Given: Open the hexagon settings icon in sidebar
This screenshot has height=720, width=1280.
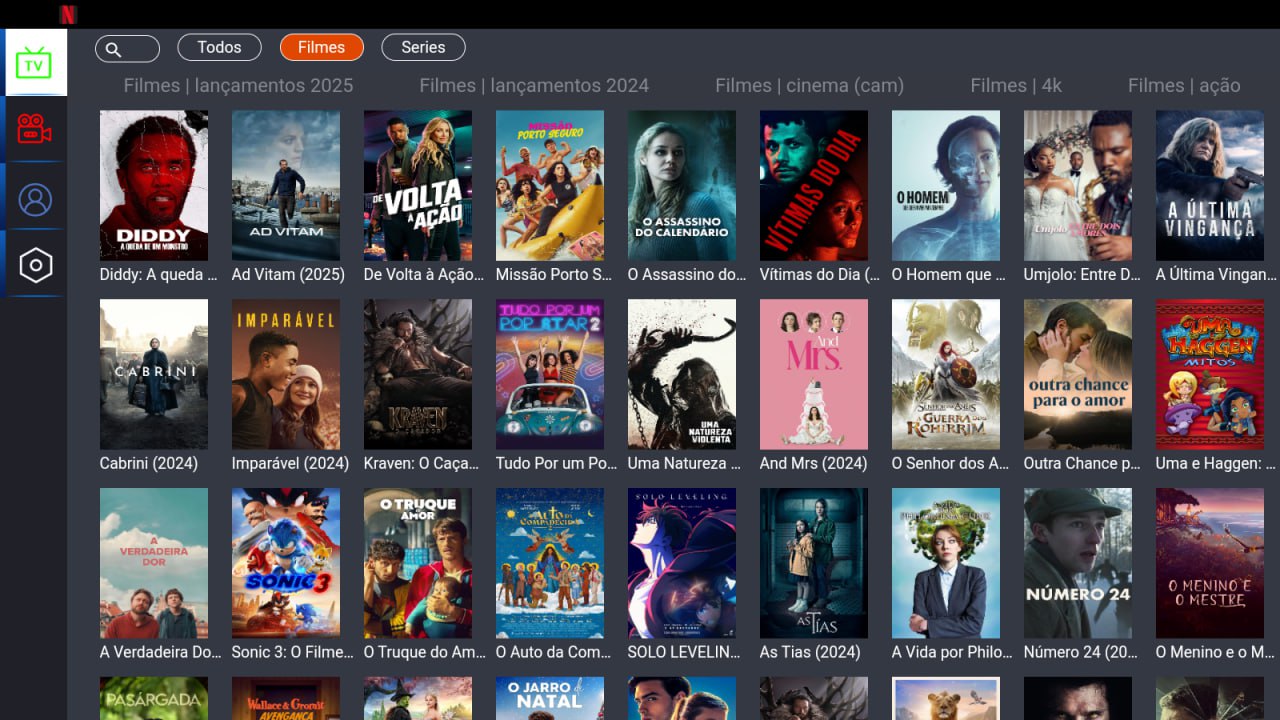Looking at the screenshot, I should coord(35,265).
